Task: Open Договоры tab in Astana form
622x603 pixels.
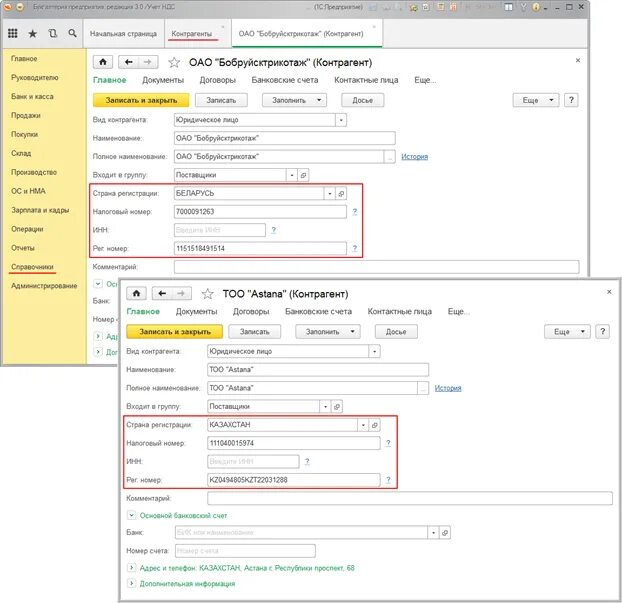Action: [x=251, y=312]
